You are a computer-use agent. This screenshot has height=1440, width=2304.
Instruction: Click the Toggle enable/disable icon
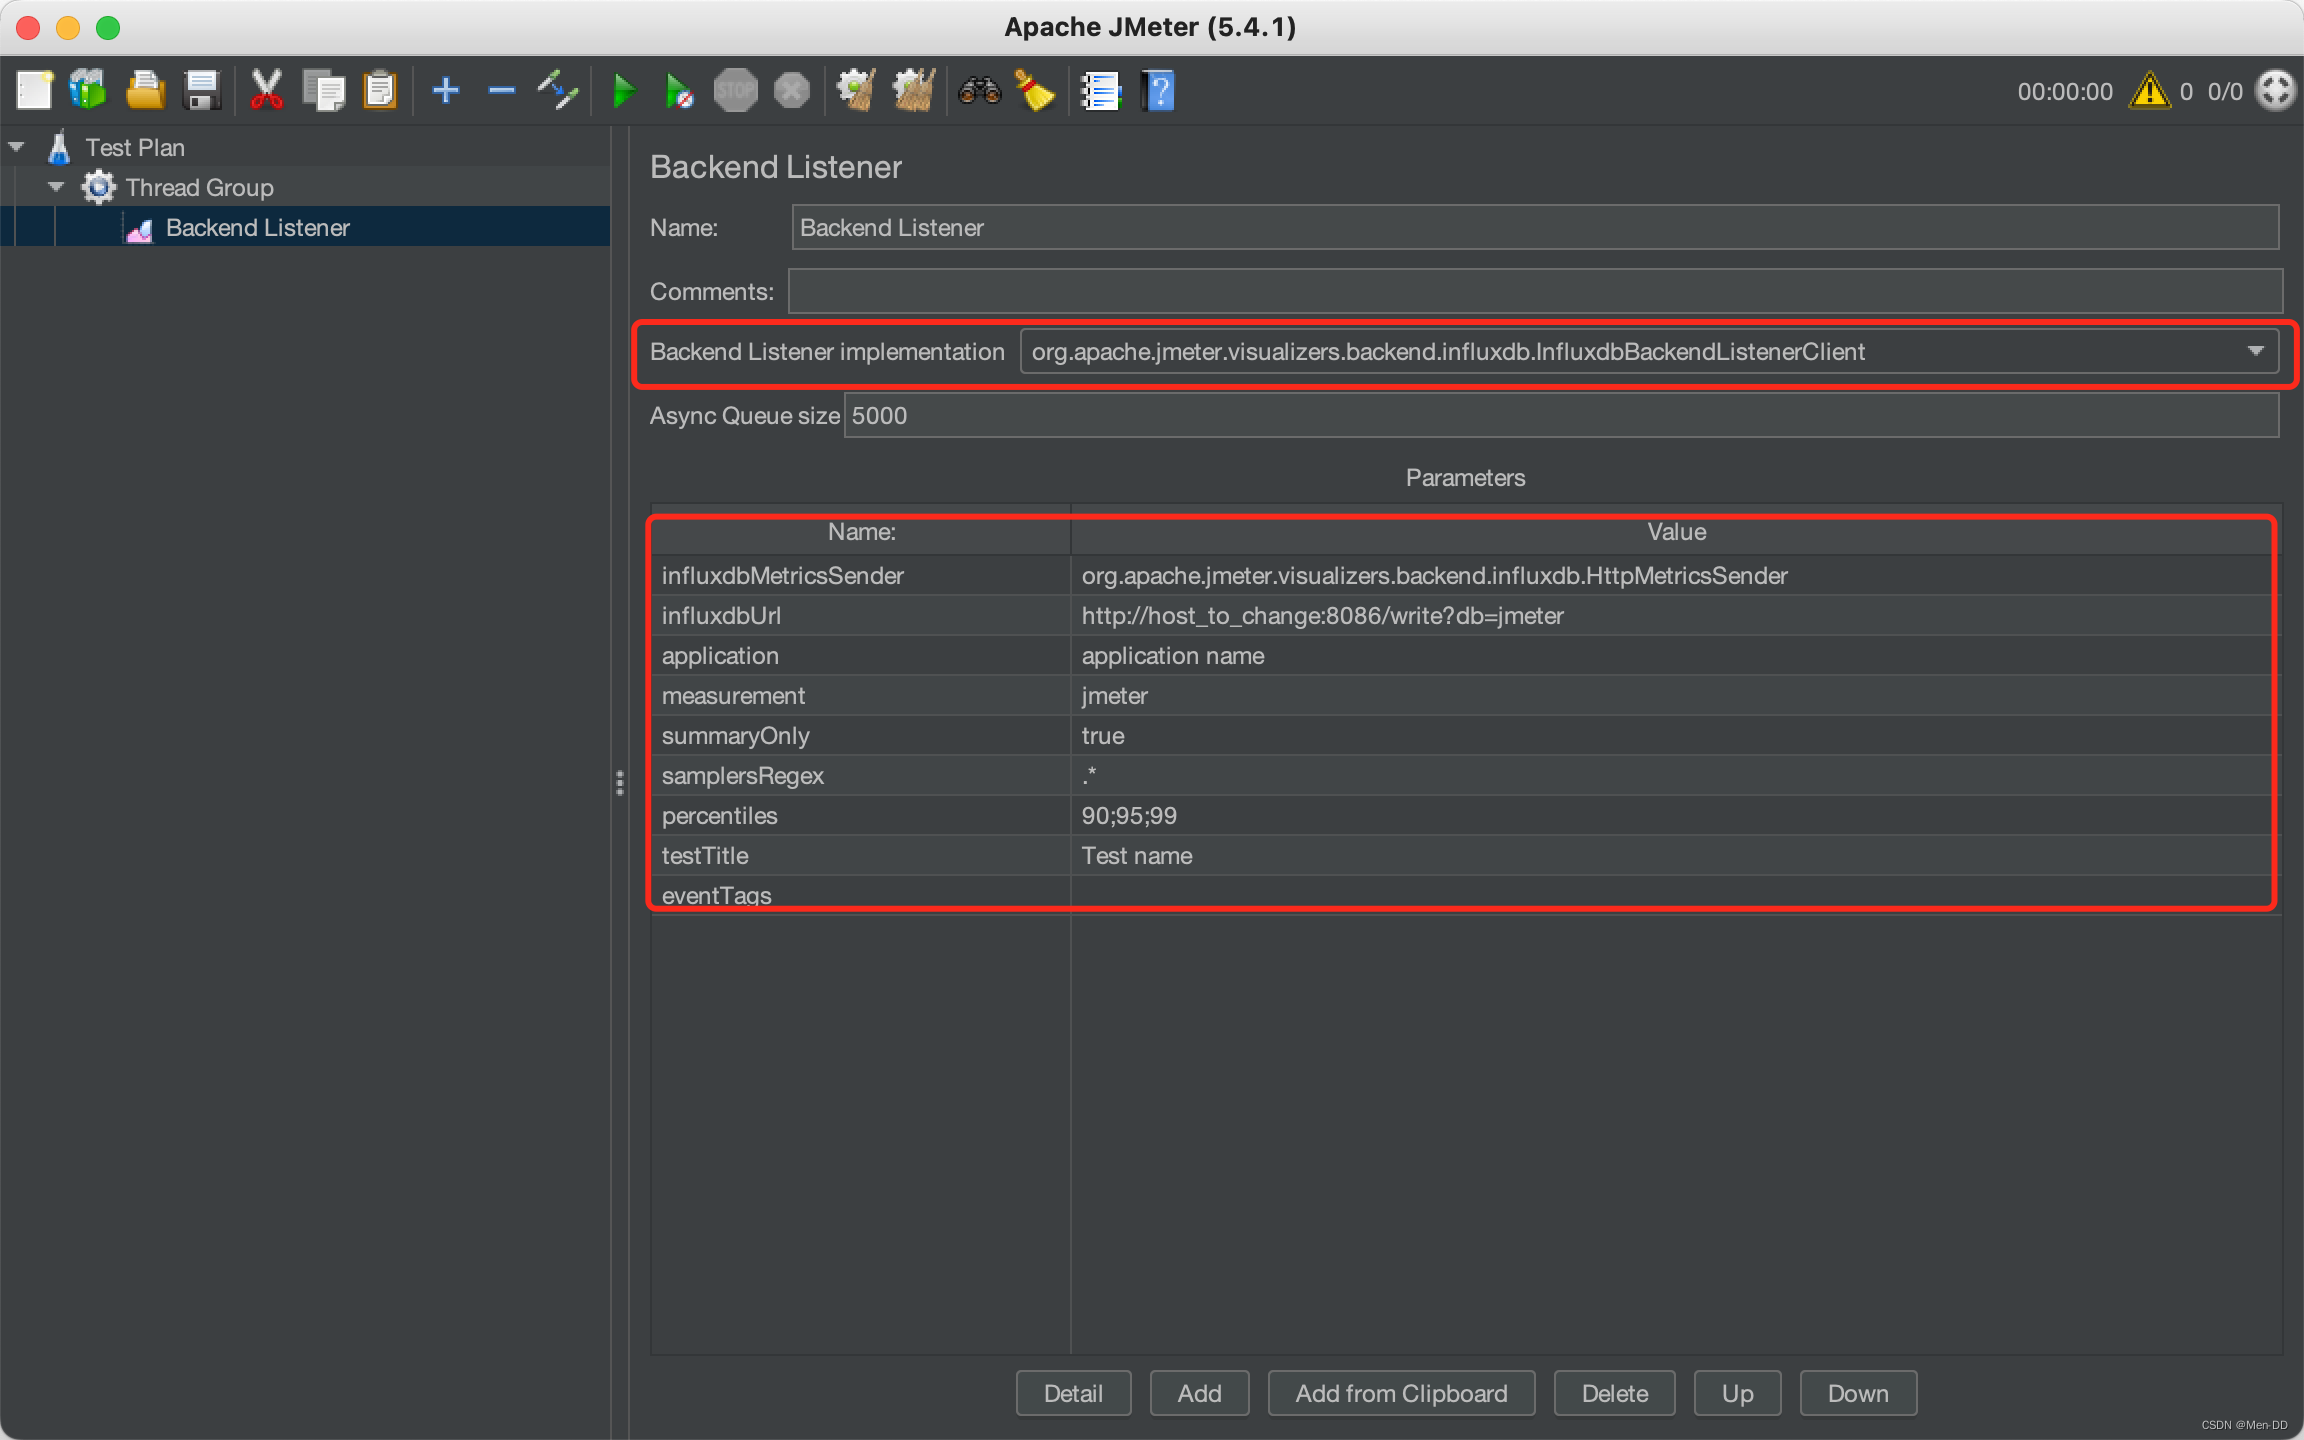pos(557,91)
